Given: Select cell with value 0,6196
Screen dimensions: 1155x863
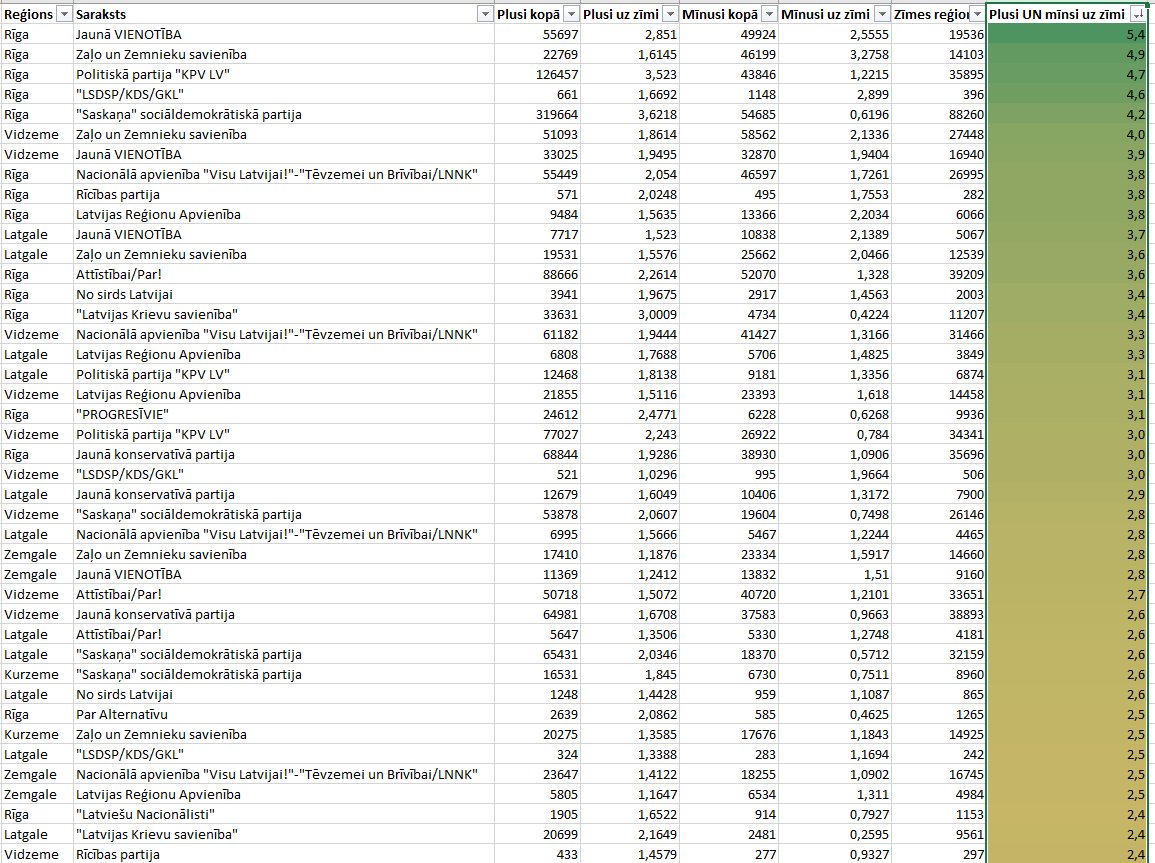Looking at the screenshot, I should pos(835,114).
